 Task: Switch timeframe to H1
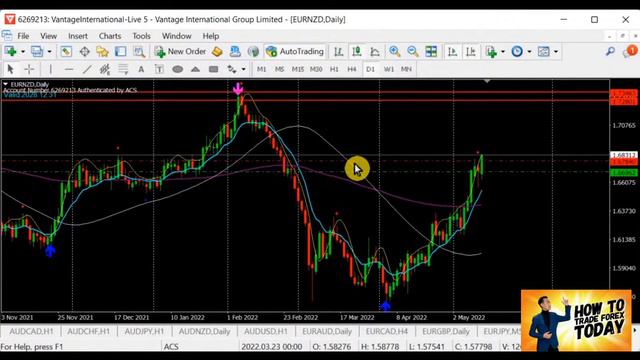coord(334,69)
